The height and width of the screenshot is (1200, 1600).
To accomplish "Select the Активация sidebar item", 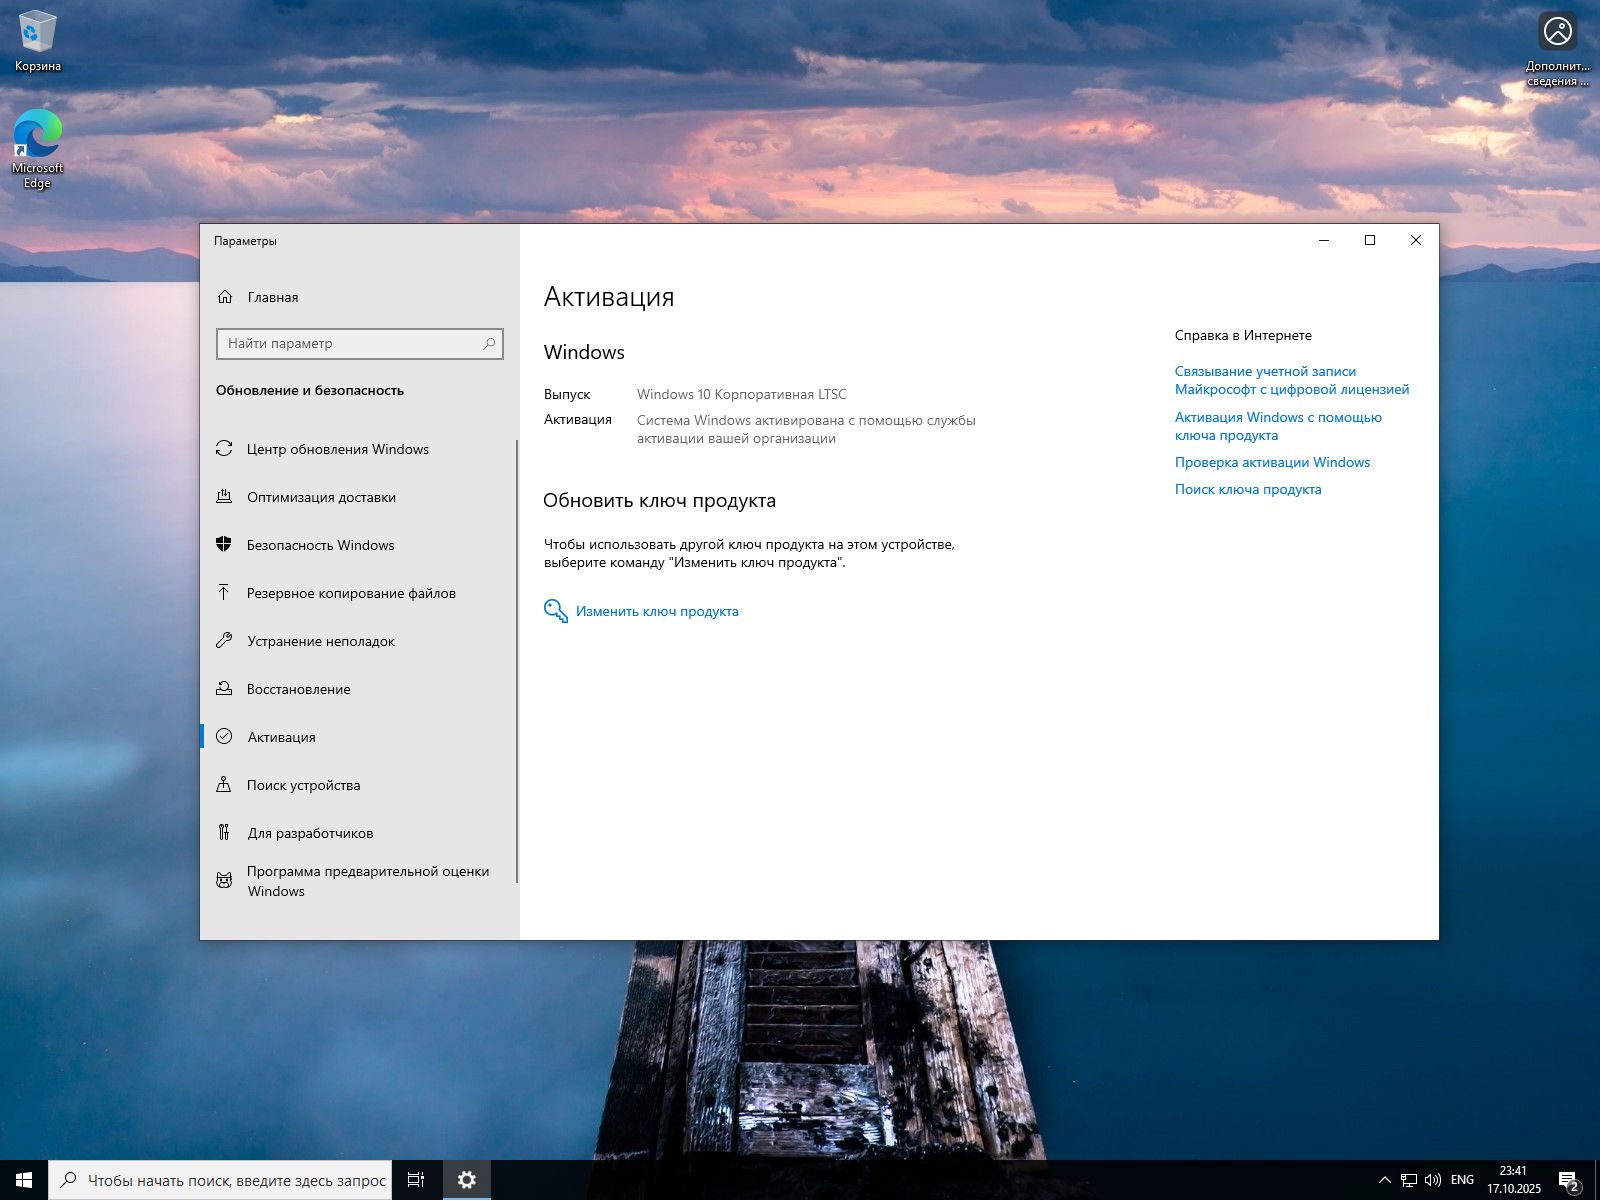I will click(x=281, y=737).
